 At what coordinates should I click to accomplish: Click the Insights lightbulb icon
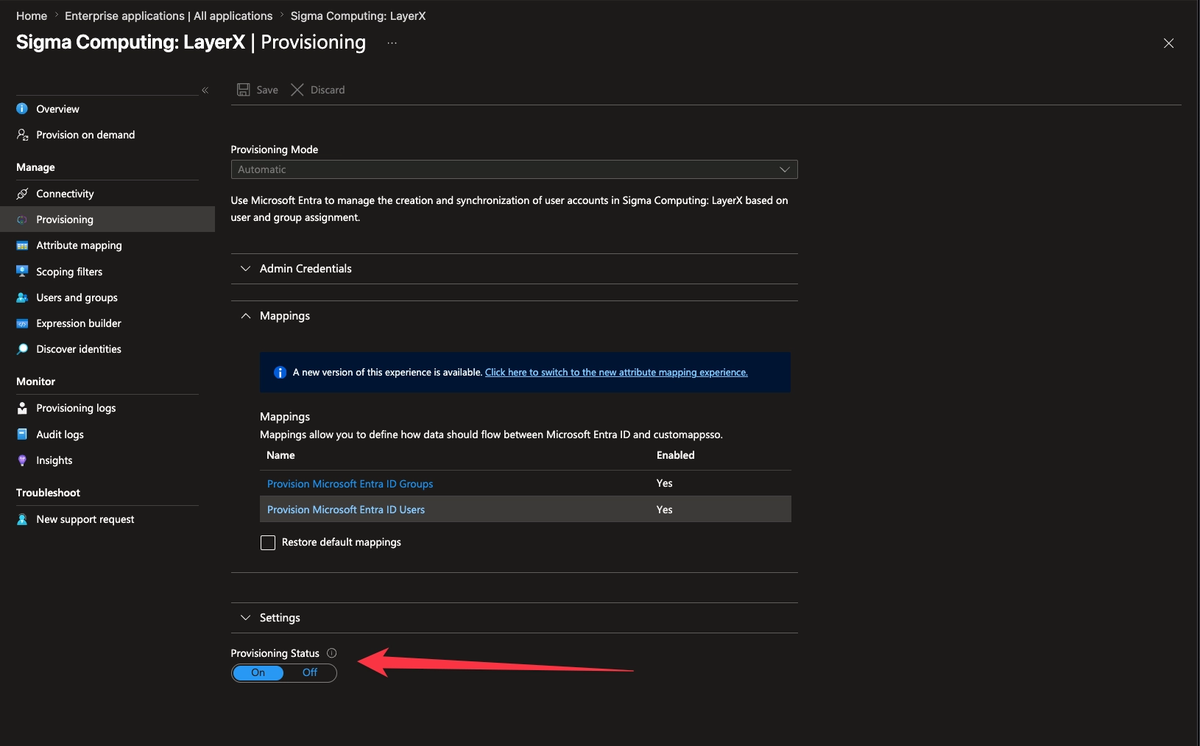22,461
